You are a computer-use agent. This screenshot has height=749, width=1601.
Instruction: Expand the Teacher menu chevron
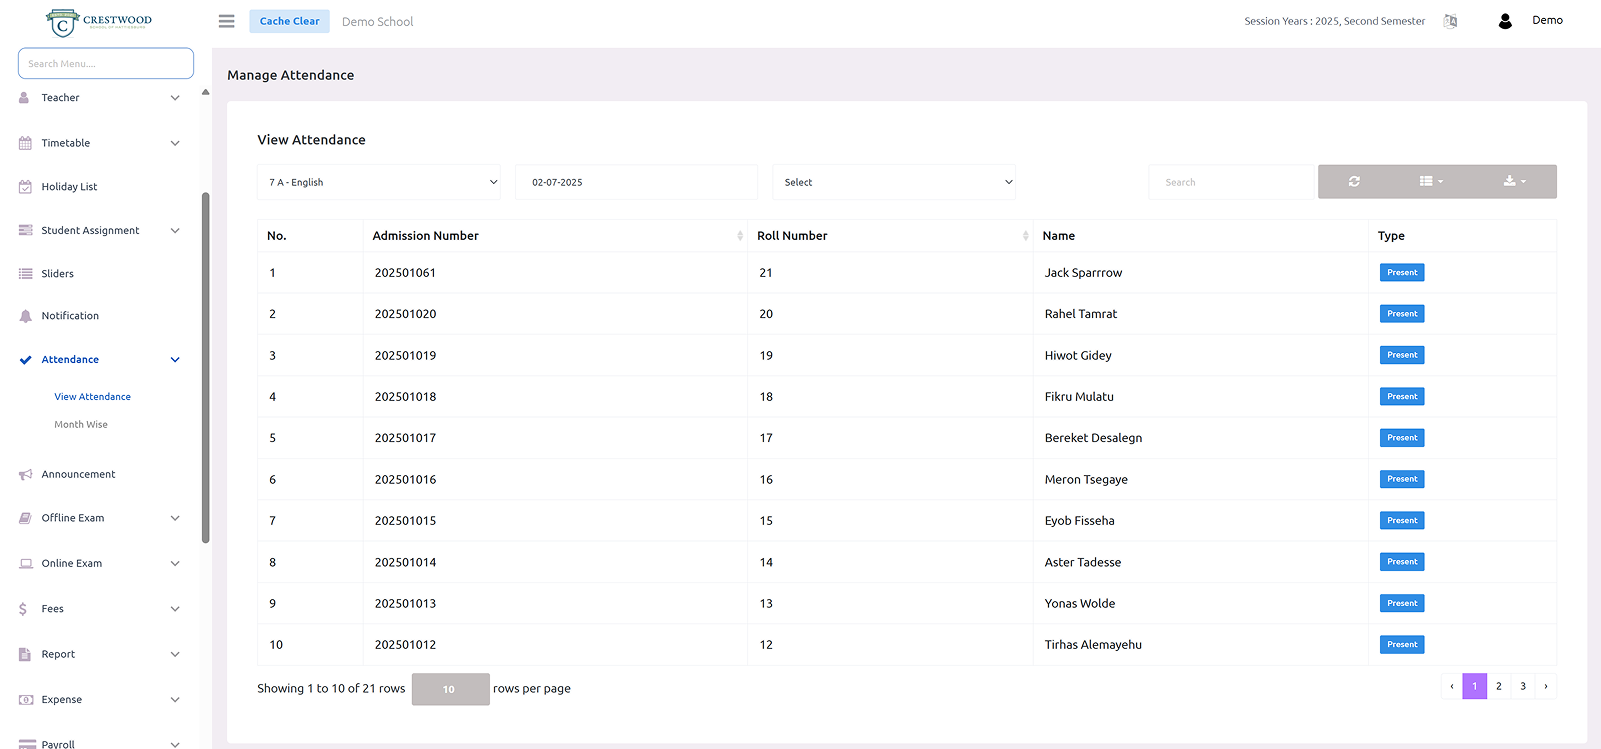(175, 98)
